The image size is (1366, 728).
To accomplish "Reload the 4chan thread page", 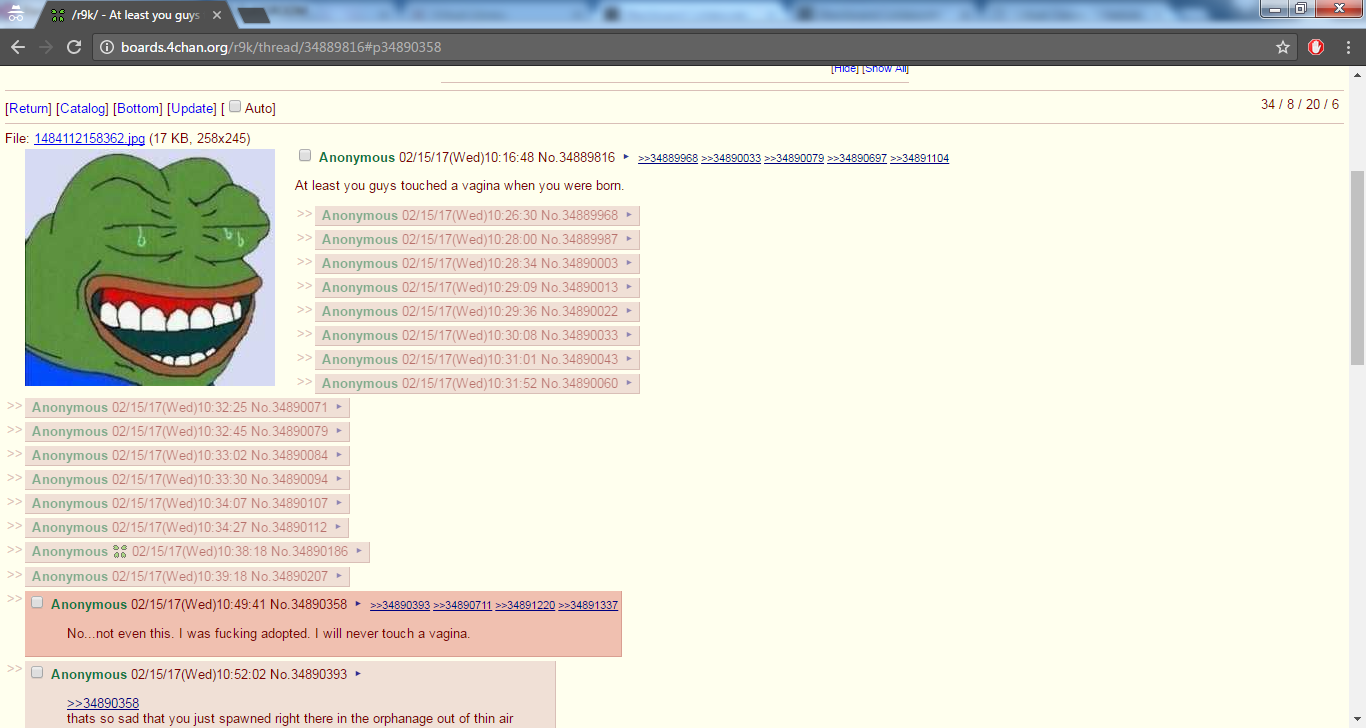I will 74,47.
